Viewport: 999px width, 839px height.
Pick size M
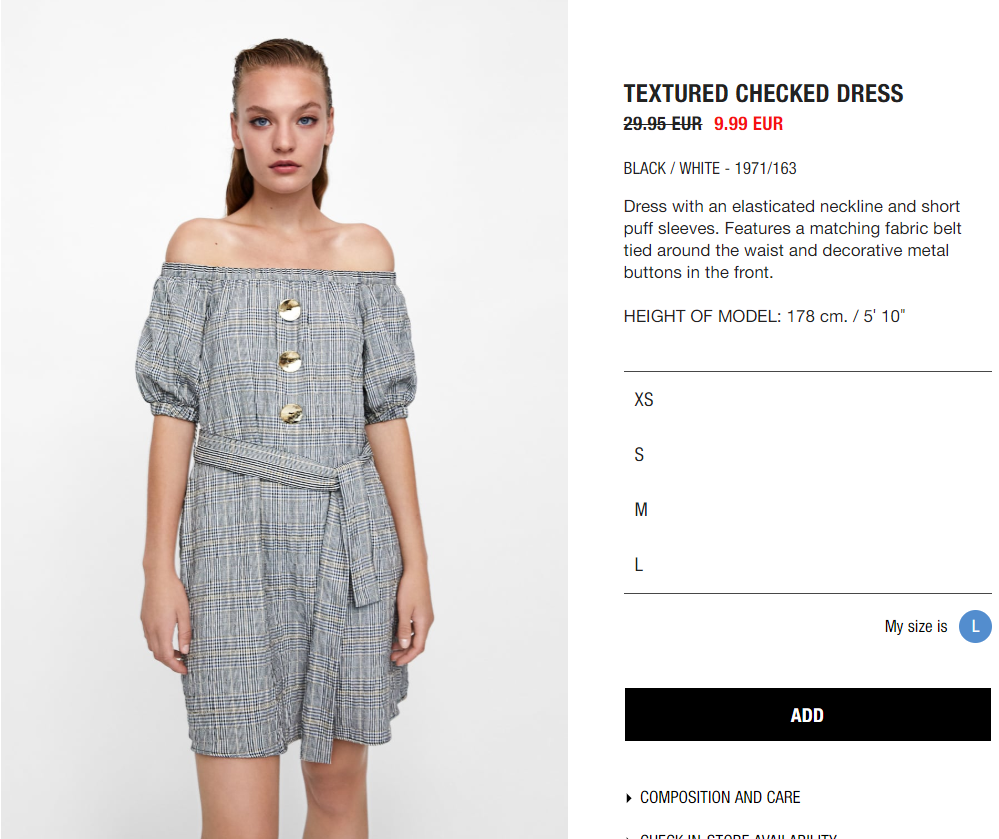[807, 510]
